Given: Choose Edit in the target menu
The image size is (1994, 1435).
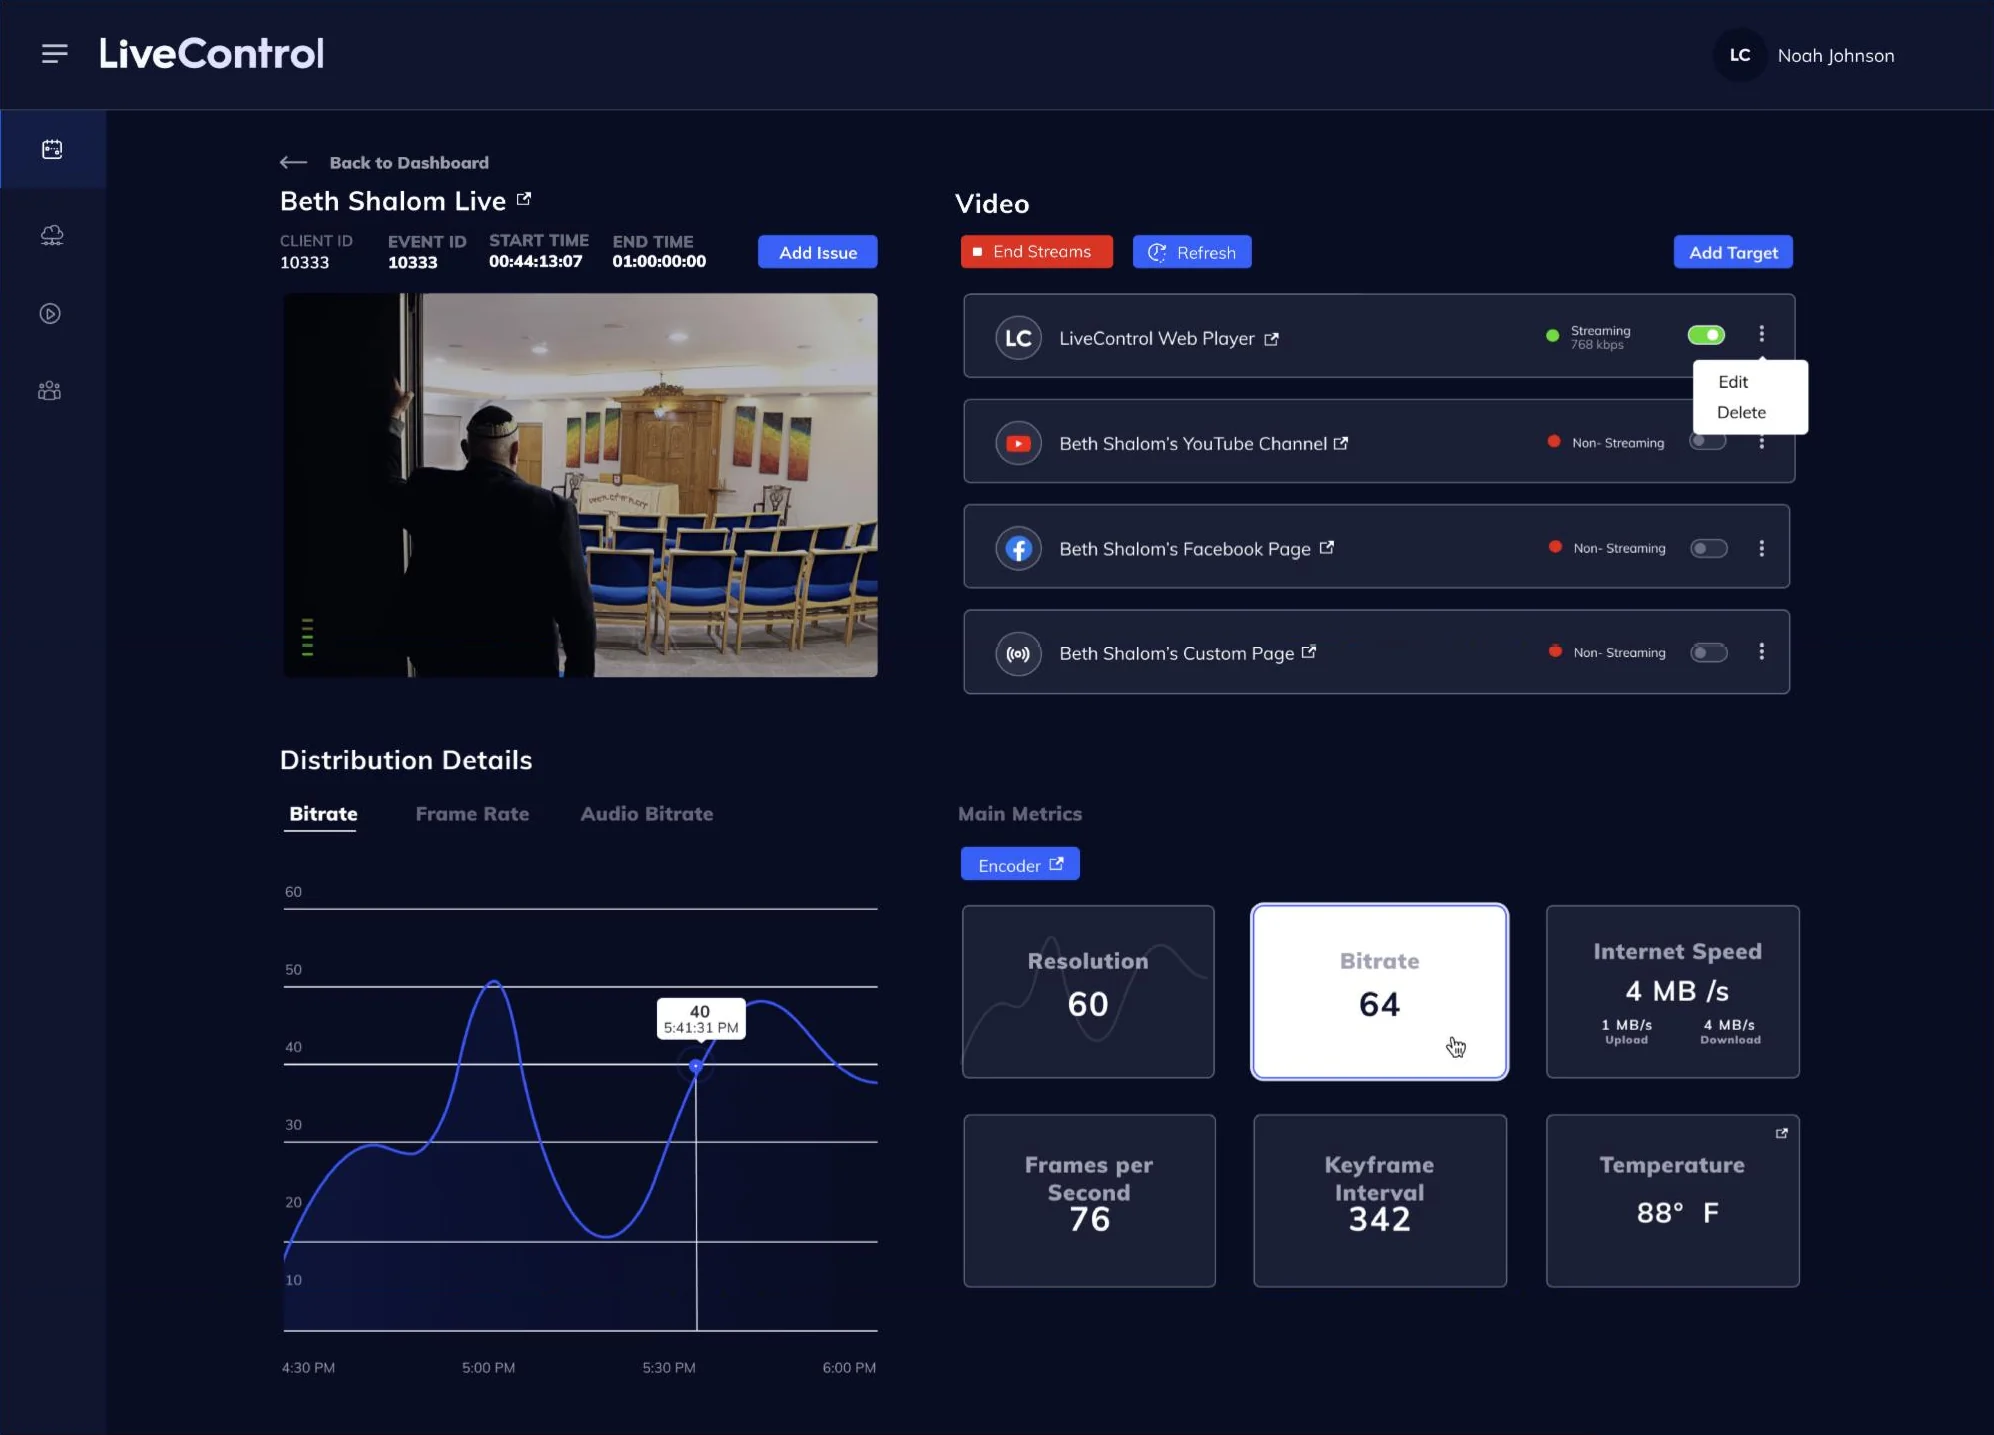Looking at the screenshot, I should pos(1733,382).
